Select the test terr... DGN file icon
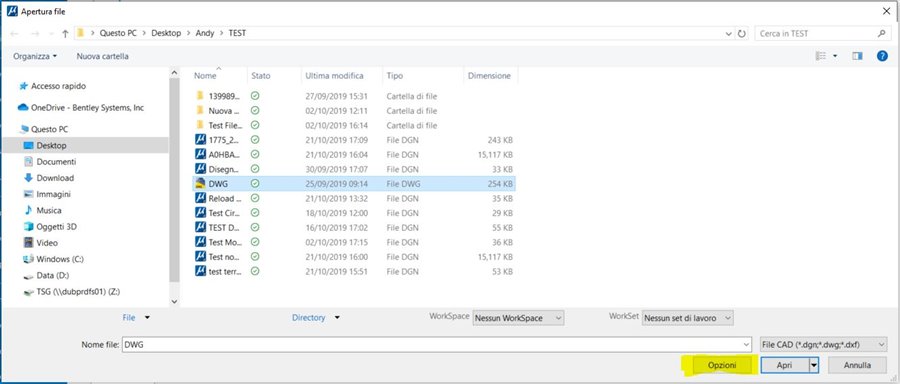 [200, 271]
